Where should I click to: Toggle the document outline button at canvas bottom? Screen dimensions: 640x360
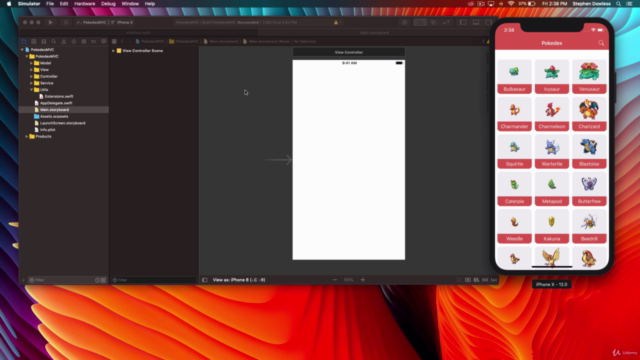tap(204, 280)
